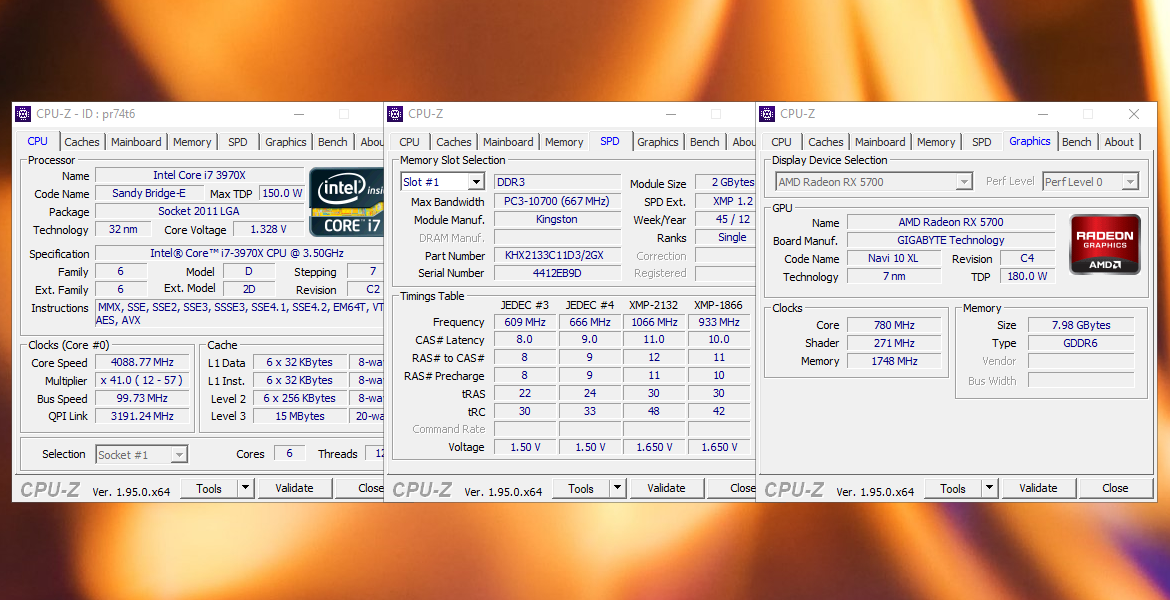Switch to Caches tab in pr74t6 window
This screenshot has width=1170, height=600.
[82, 142]
